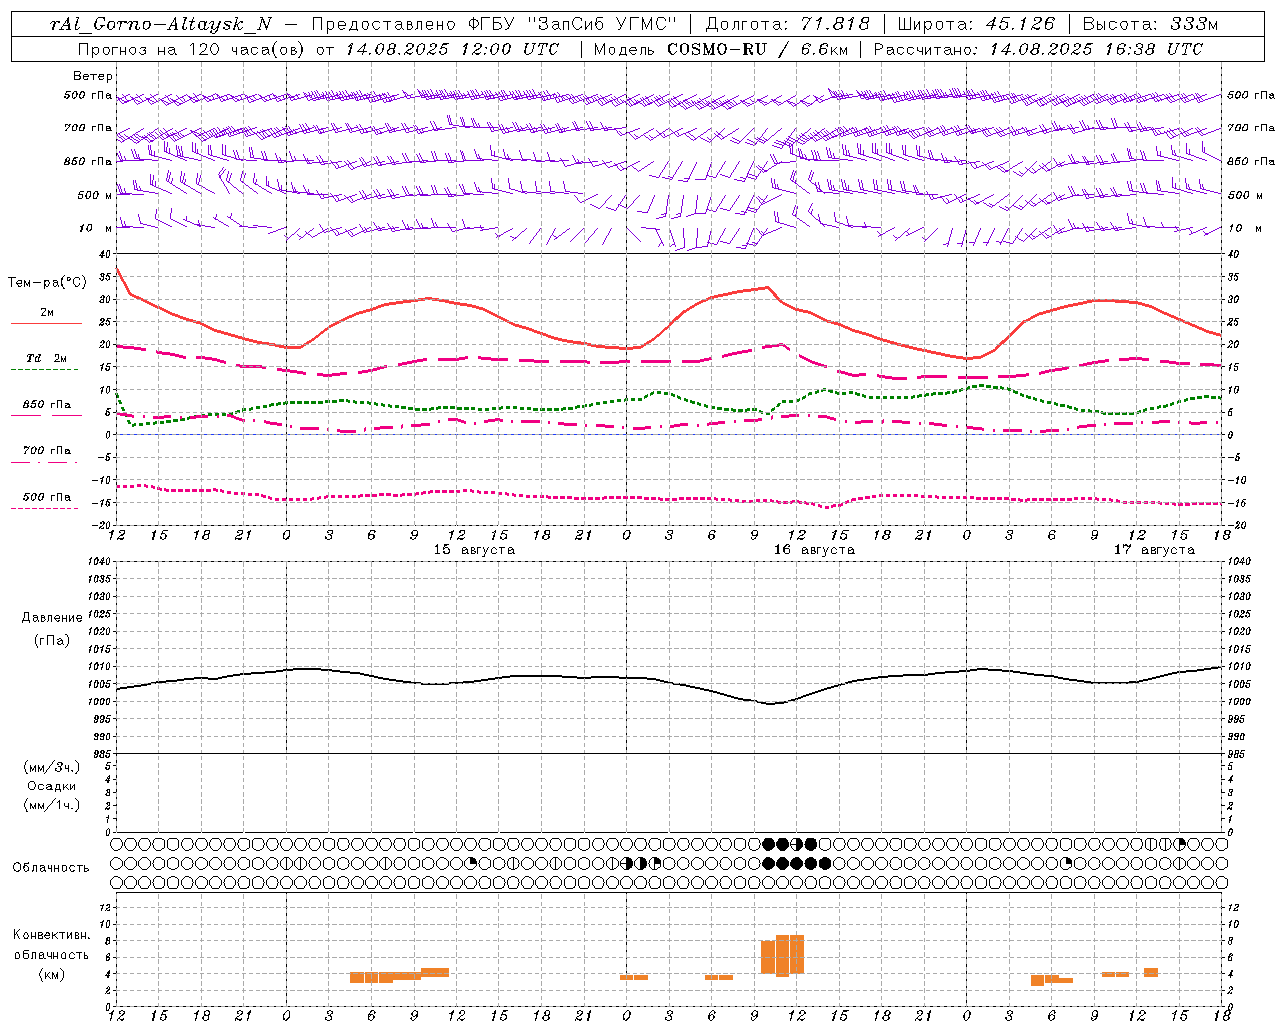The width and height of the screenshot is (1280, 1024).
Task: Click the (мм/3ч.) unit label
Action: click(x=52, y=767)
